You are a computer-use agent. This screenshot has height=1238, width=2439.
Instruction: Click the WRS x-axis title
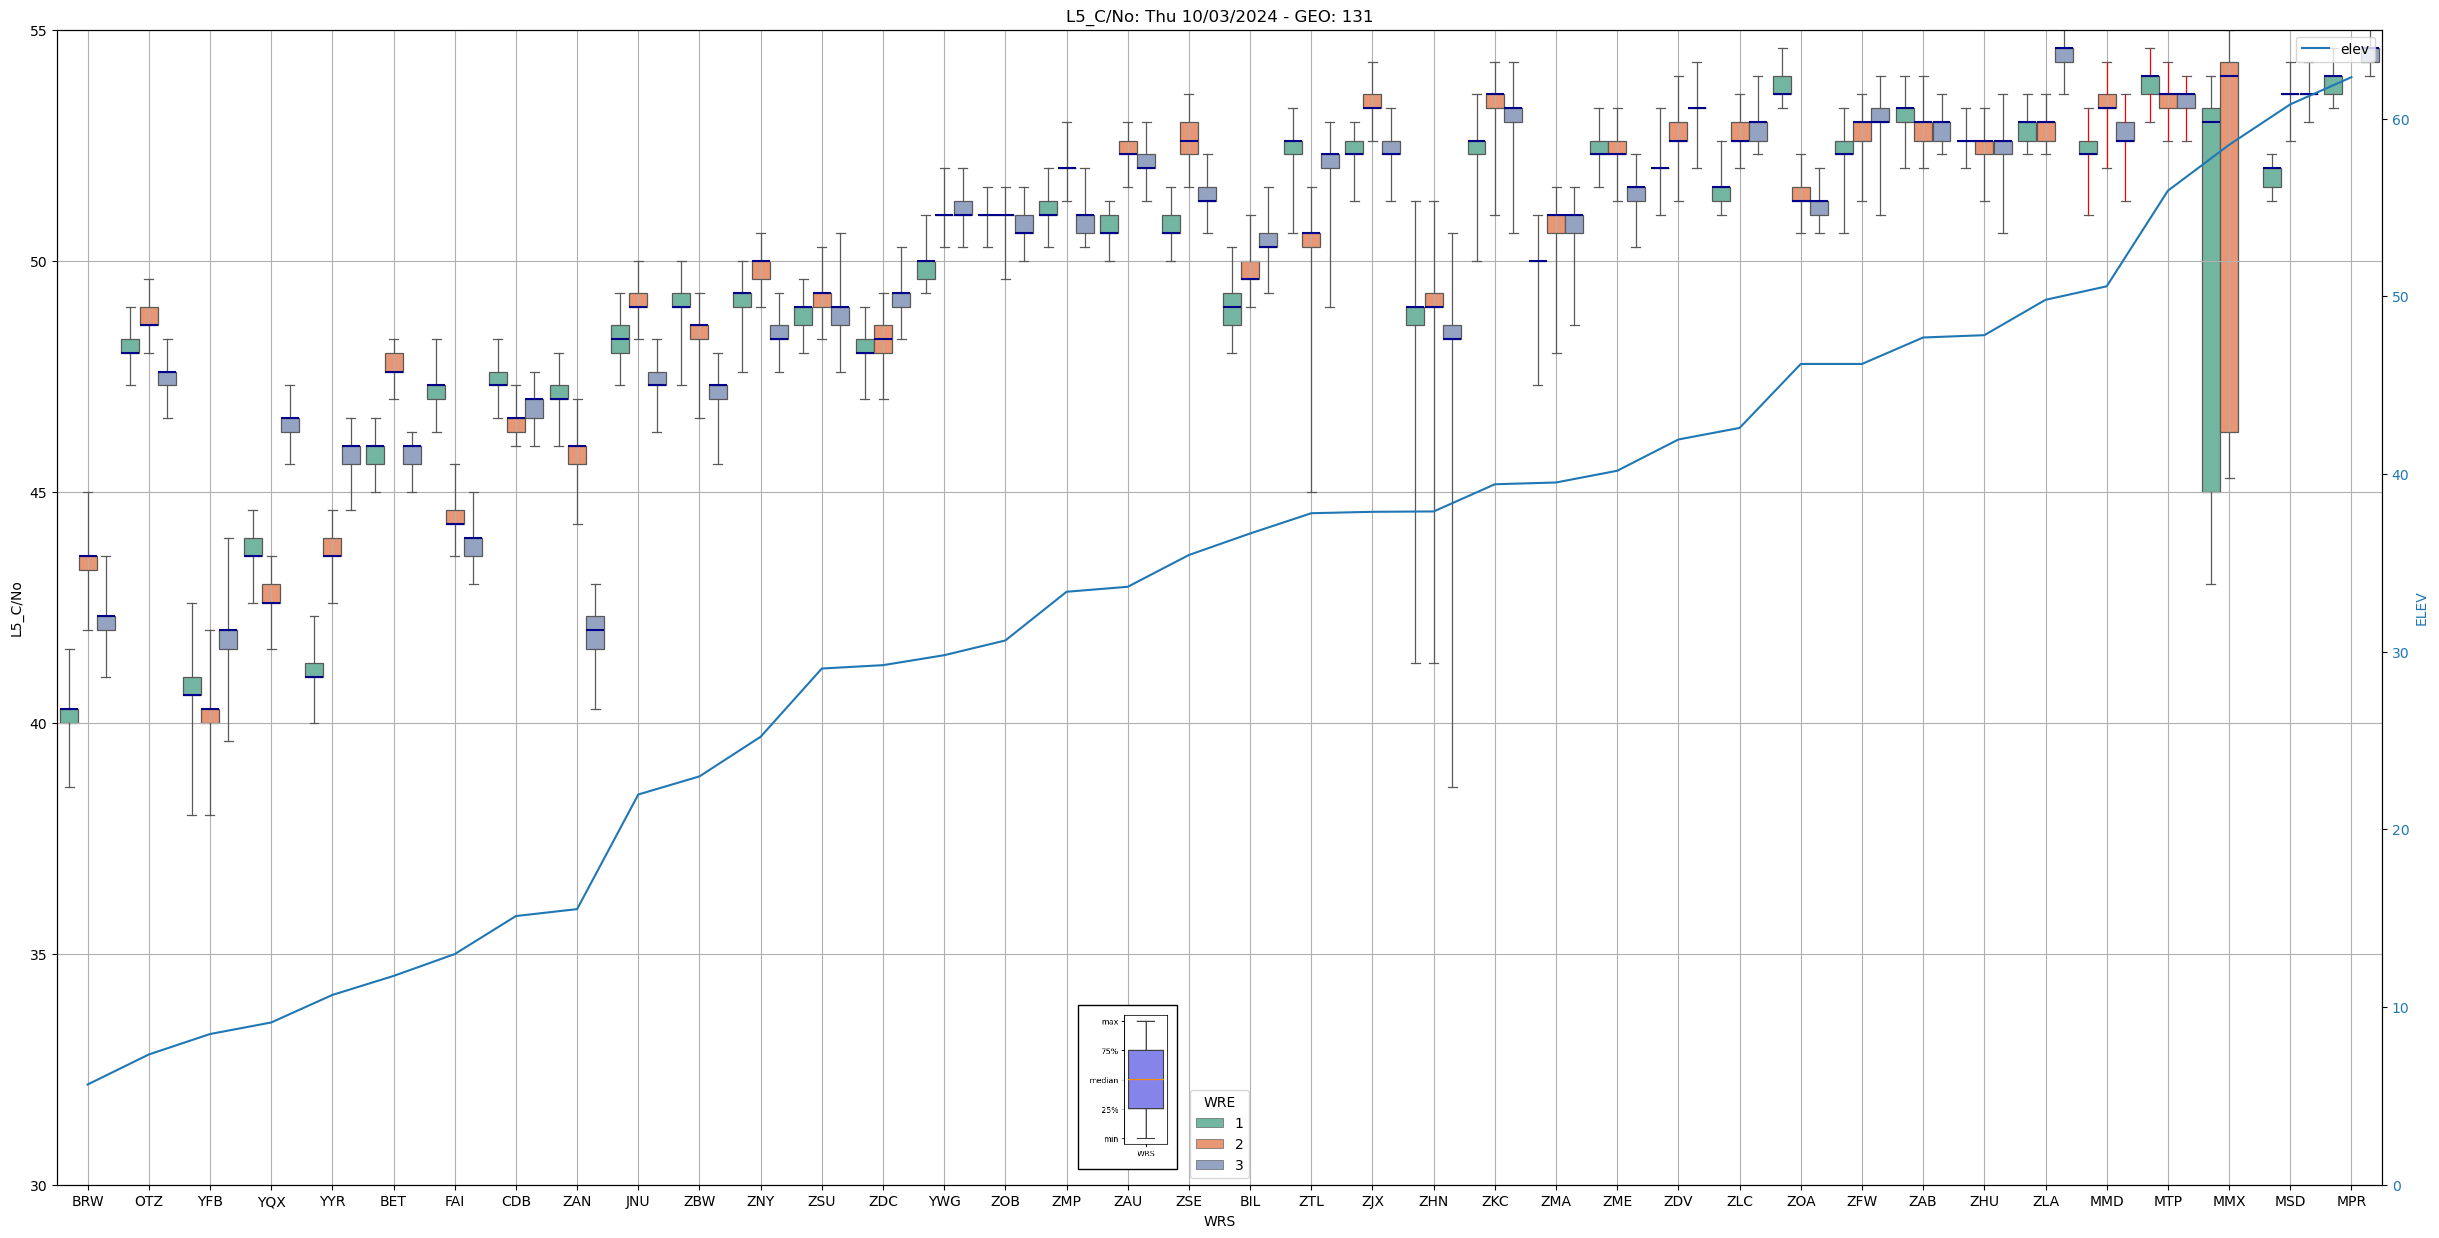[x=1218, y=1221]
